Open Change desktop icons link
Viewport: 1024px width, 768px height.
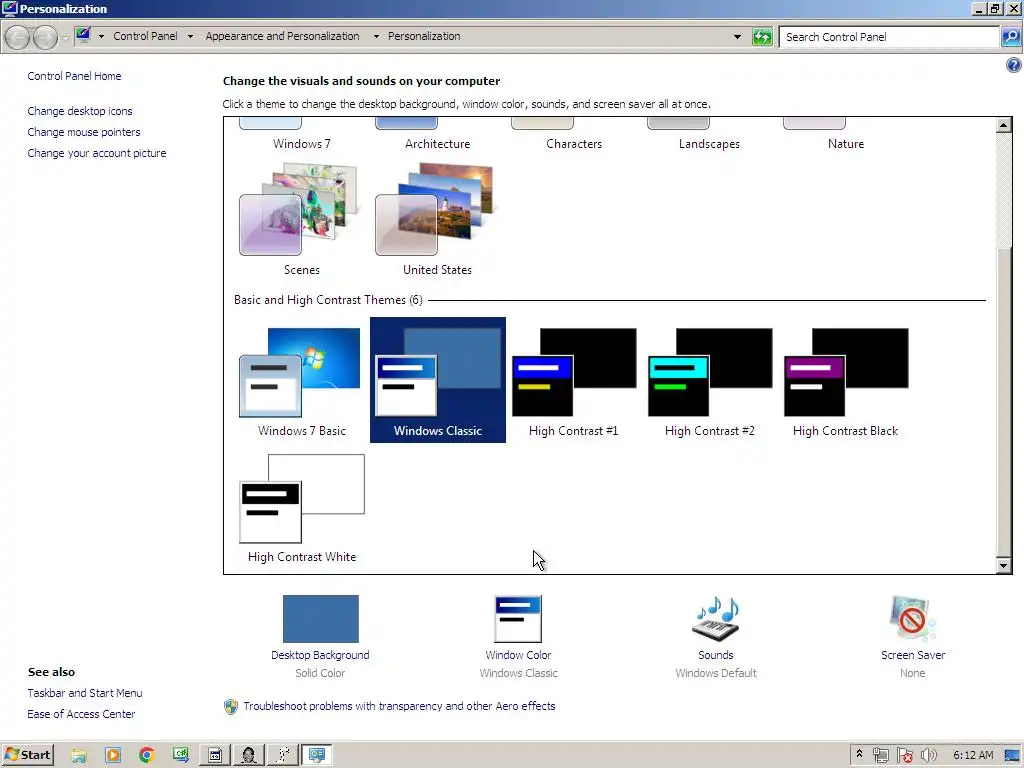[x=80, y=111]
